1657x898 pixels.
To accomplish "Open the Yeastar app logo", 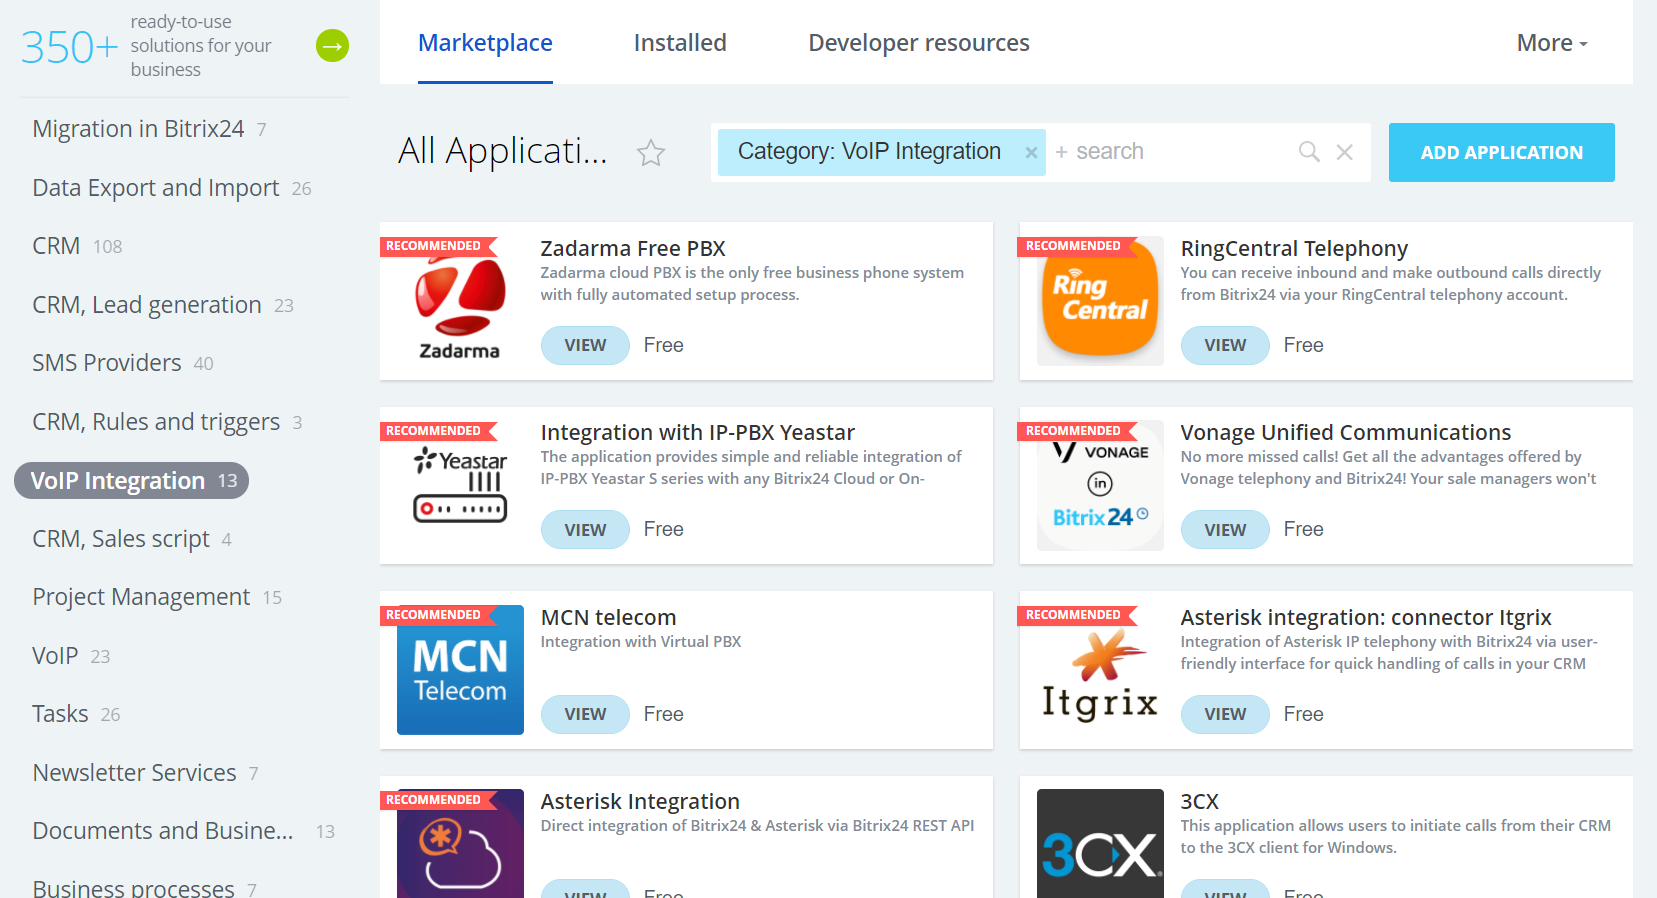I will (460, 485).
